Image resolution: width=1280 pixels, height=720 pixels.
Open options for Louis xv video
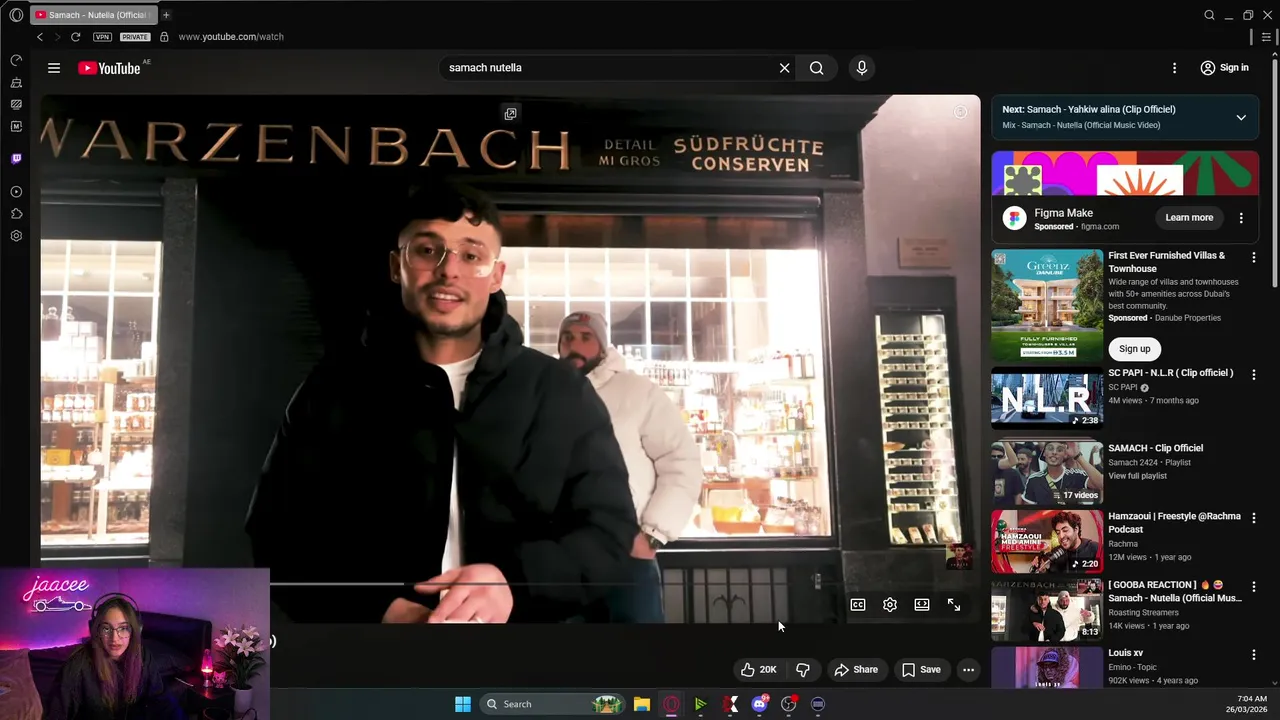click(1253, 655)
